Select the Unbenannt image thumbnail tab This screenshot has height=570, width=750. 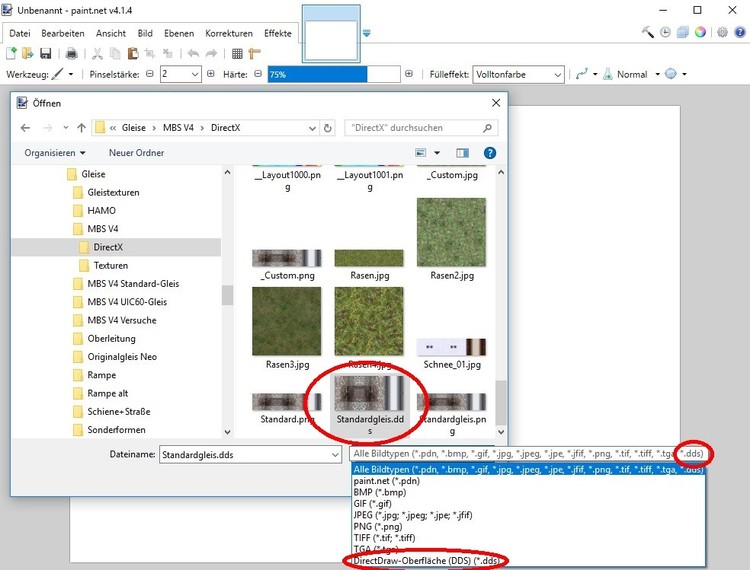click(331, 33)
